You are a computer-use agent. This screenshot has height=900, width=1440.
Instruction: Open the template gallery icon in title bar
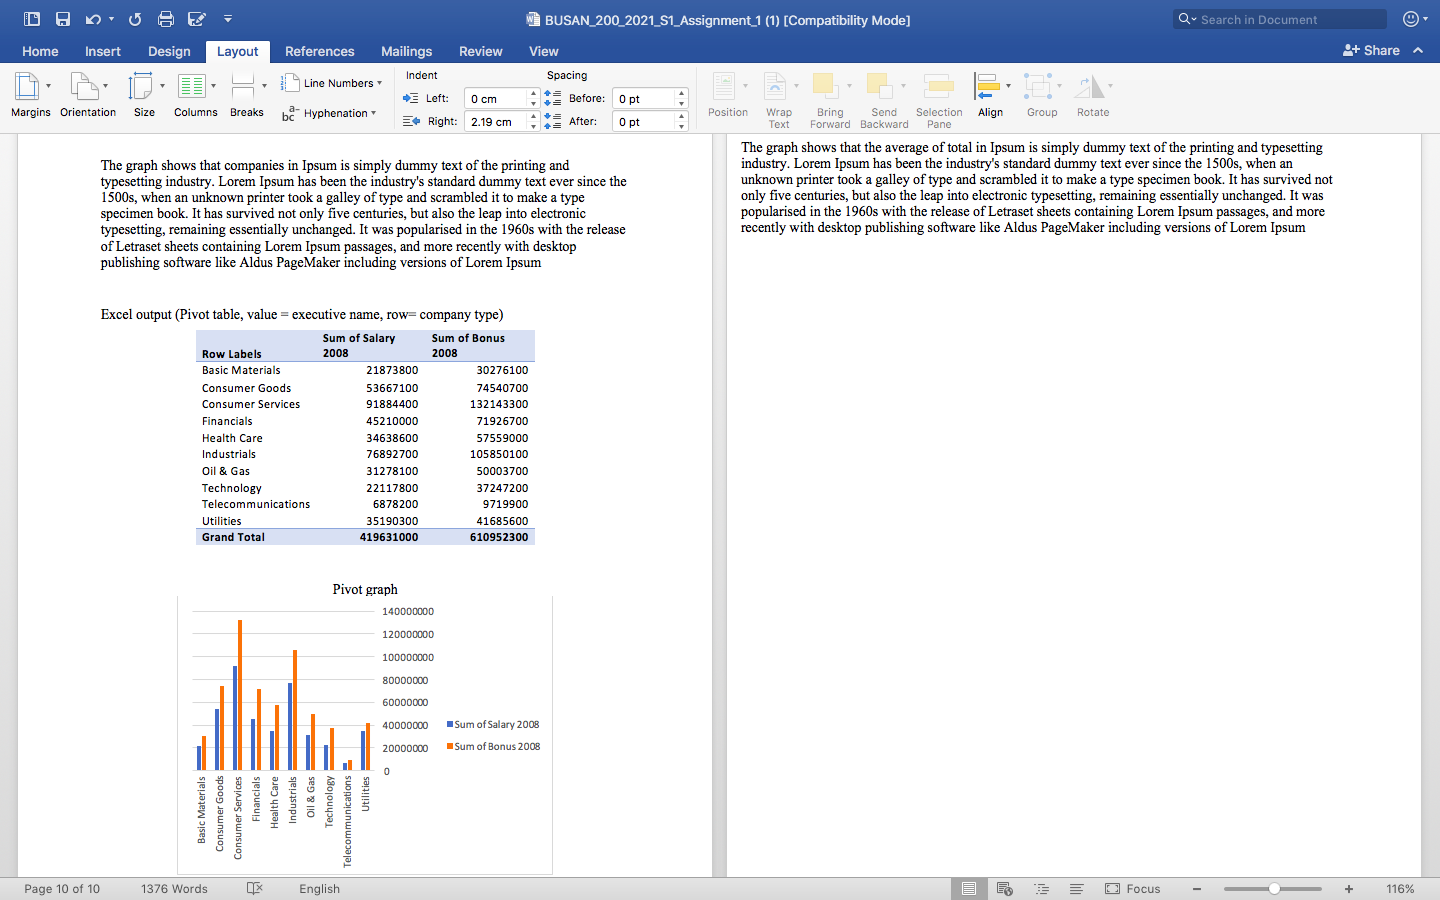[32, 19]
